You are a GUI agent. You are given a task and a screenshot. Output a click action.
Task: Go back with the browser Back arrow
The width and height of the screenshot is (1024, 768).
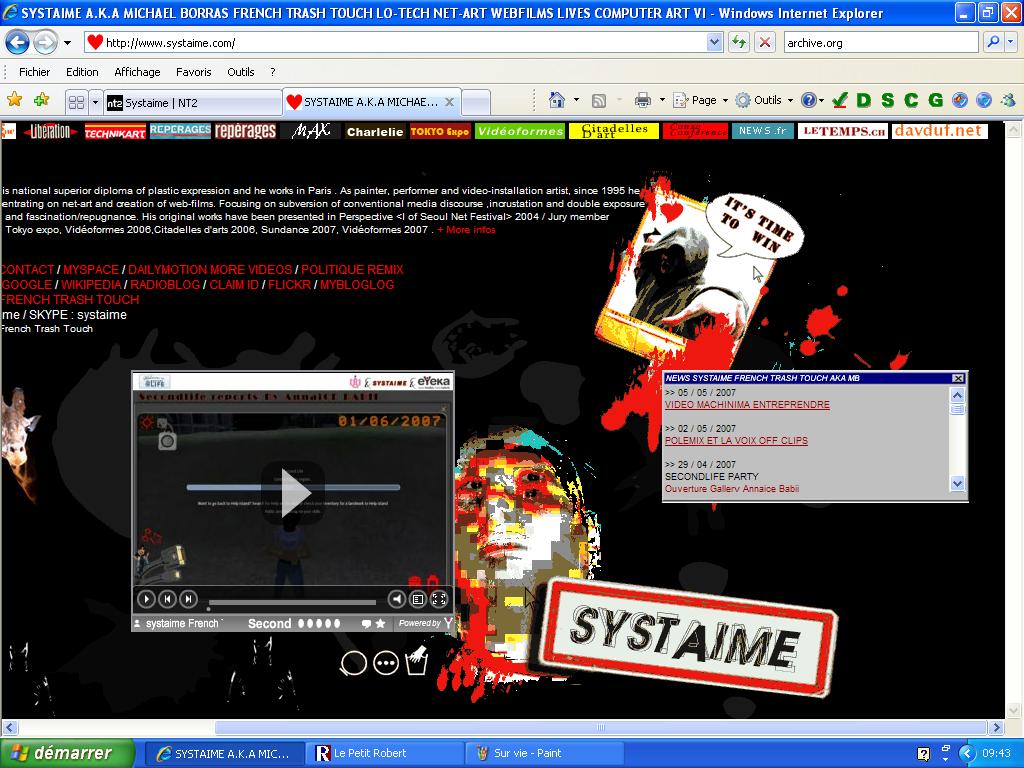pyautogui.click(x=18, y=43)
